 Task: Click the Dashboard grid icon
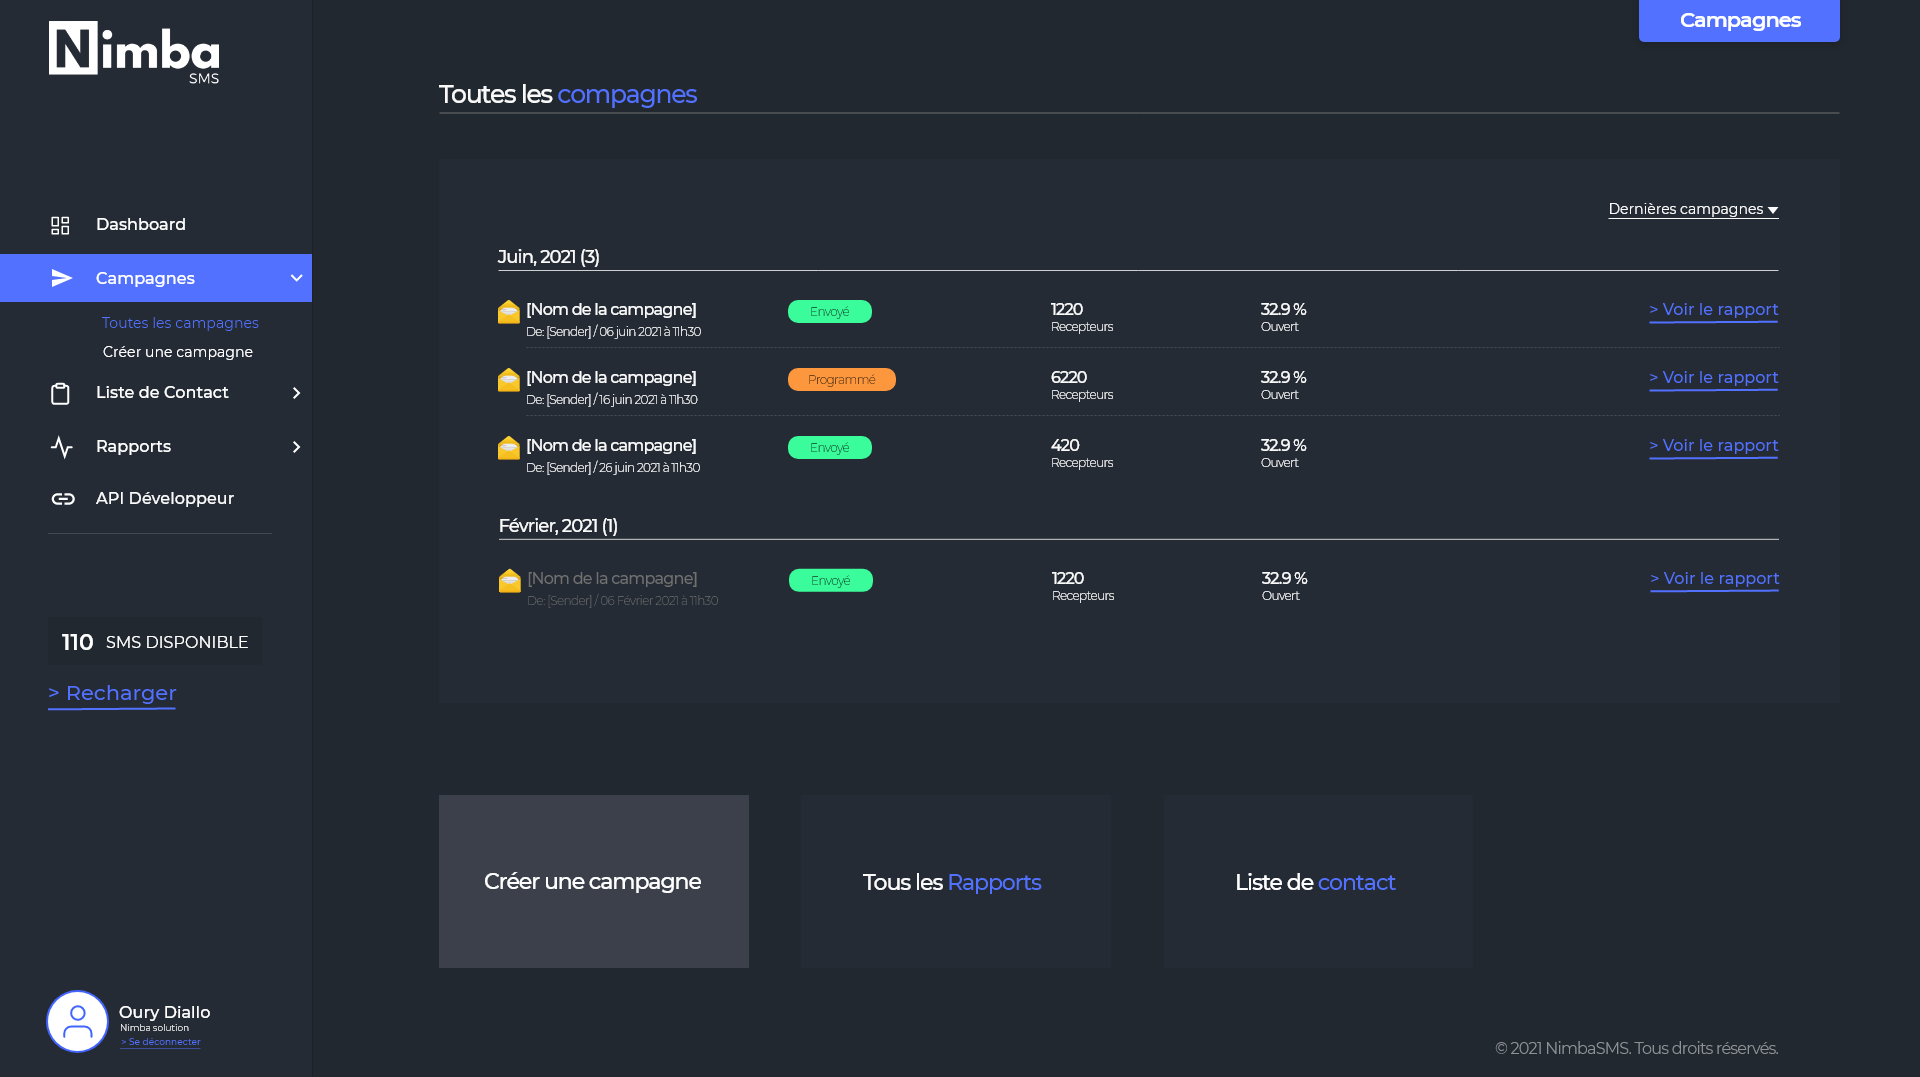coord(60,225)
